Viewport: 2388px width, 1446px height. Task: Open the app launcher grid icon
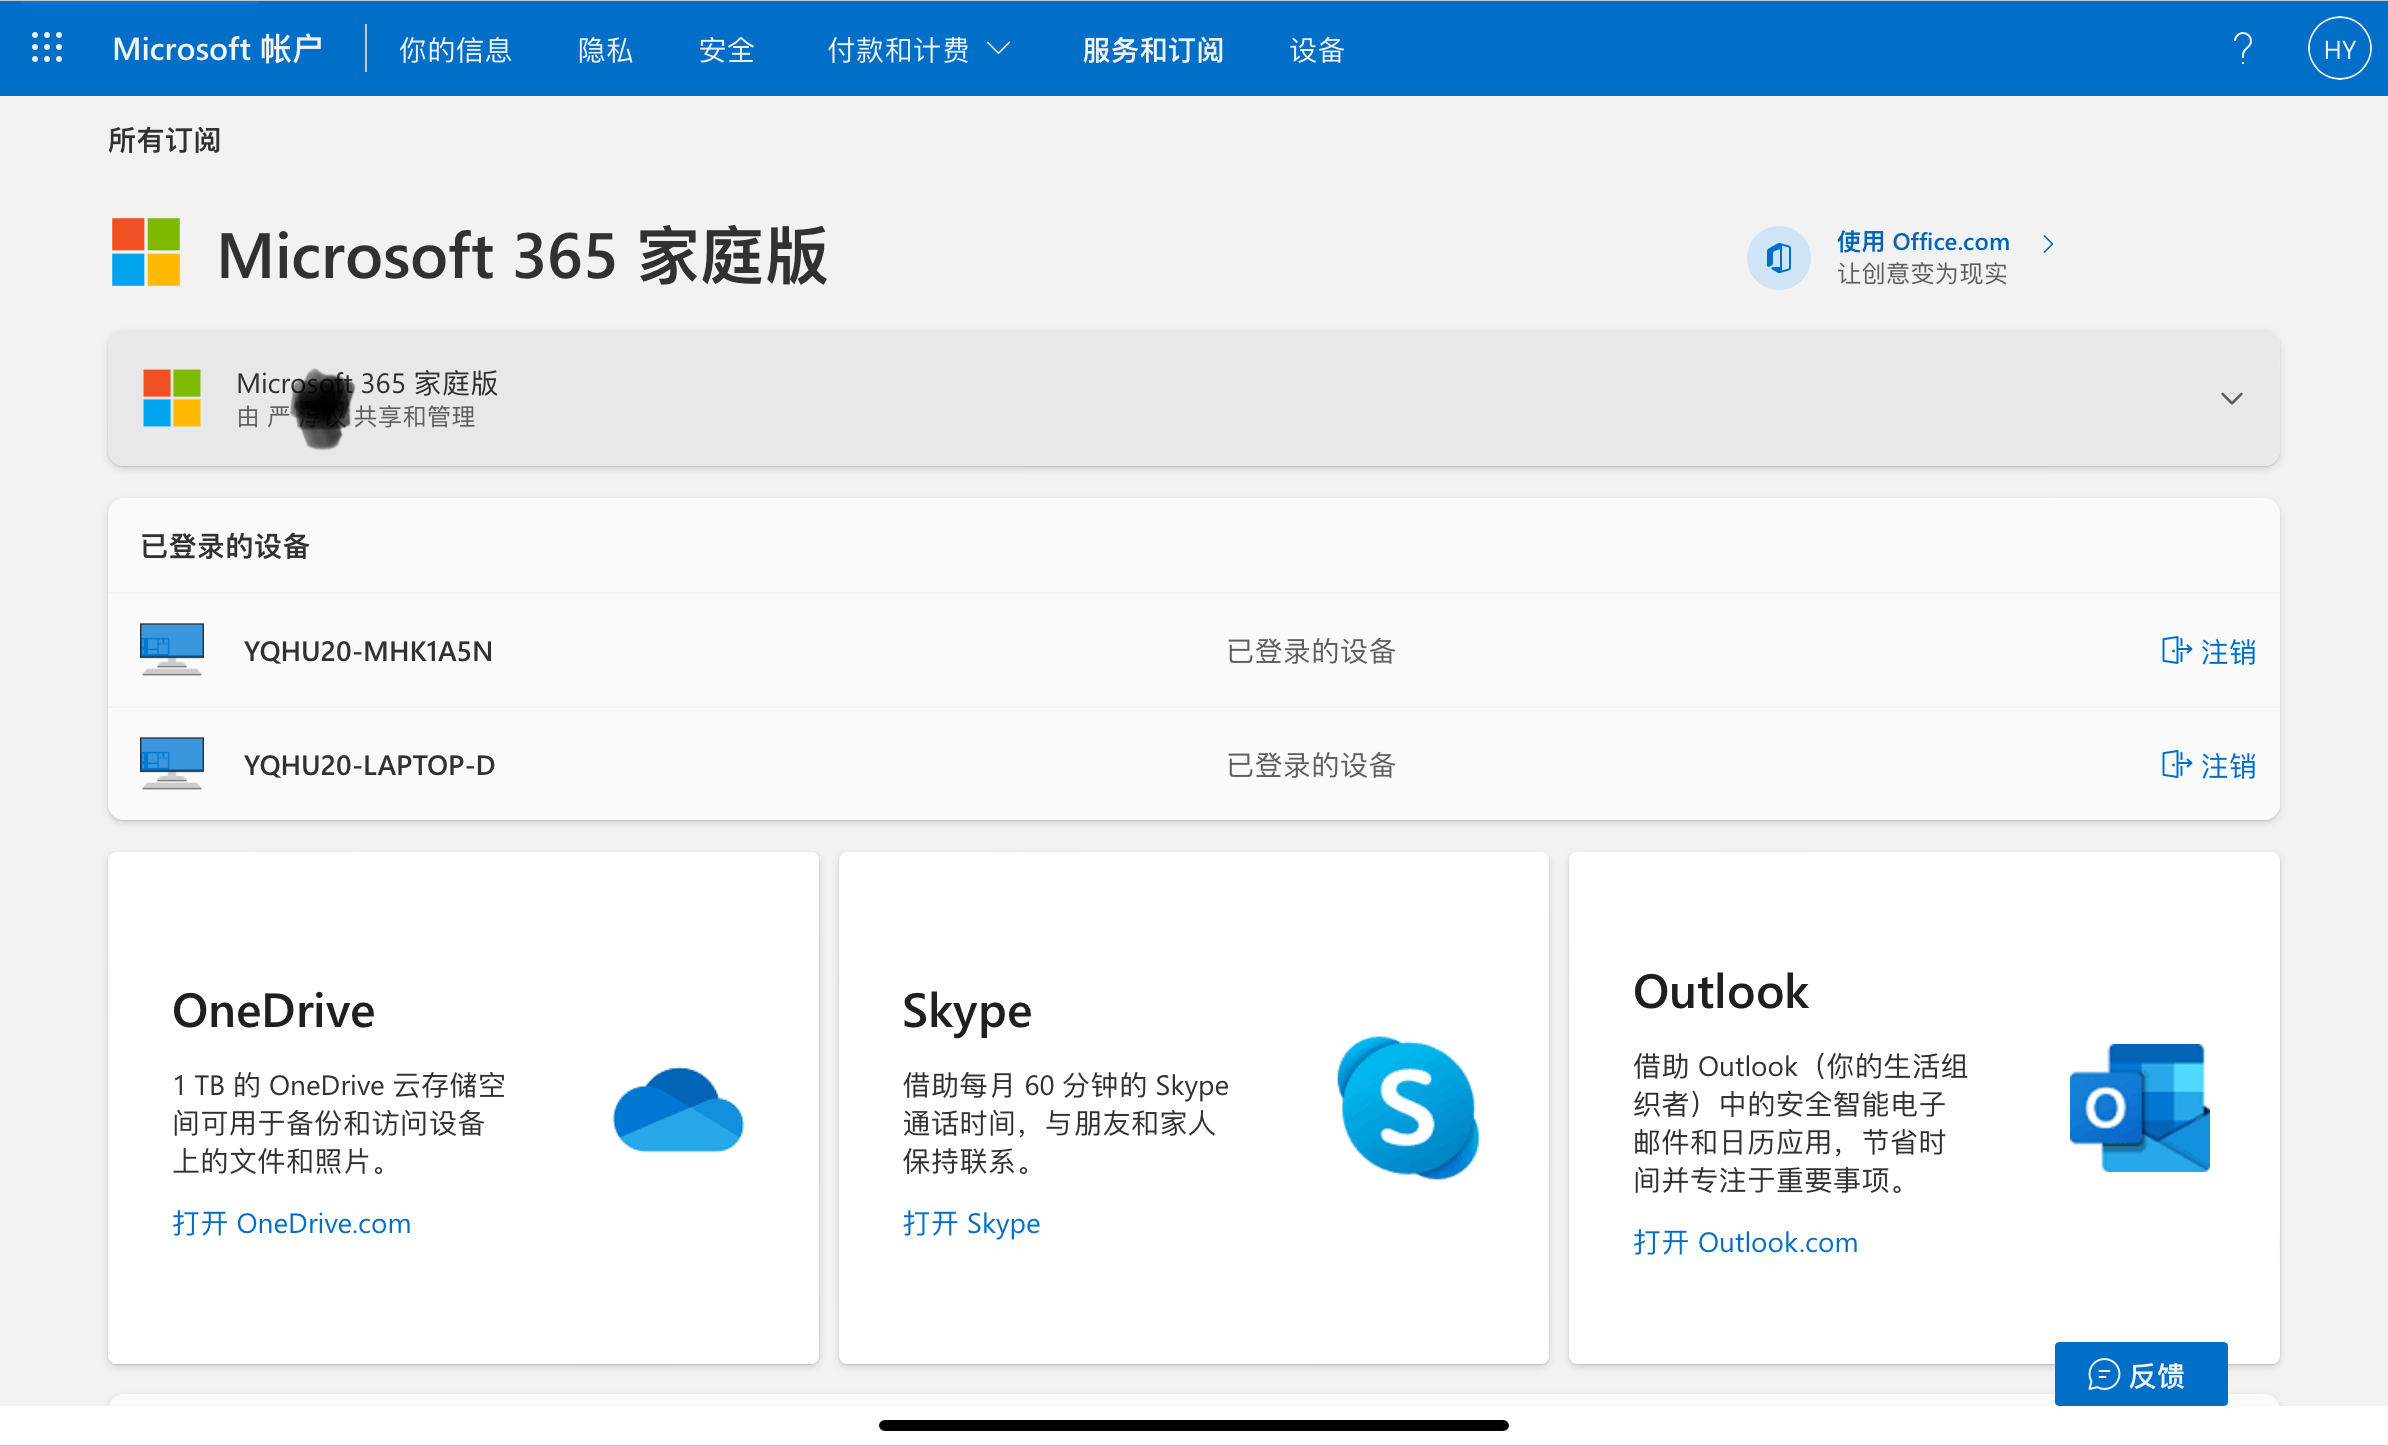pyautogui.click(x=47, y=48)
